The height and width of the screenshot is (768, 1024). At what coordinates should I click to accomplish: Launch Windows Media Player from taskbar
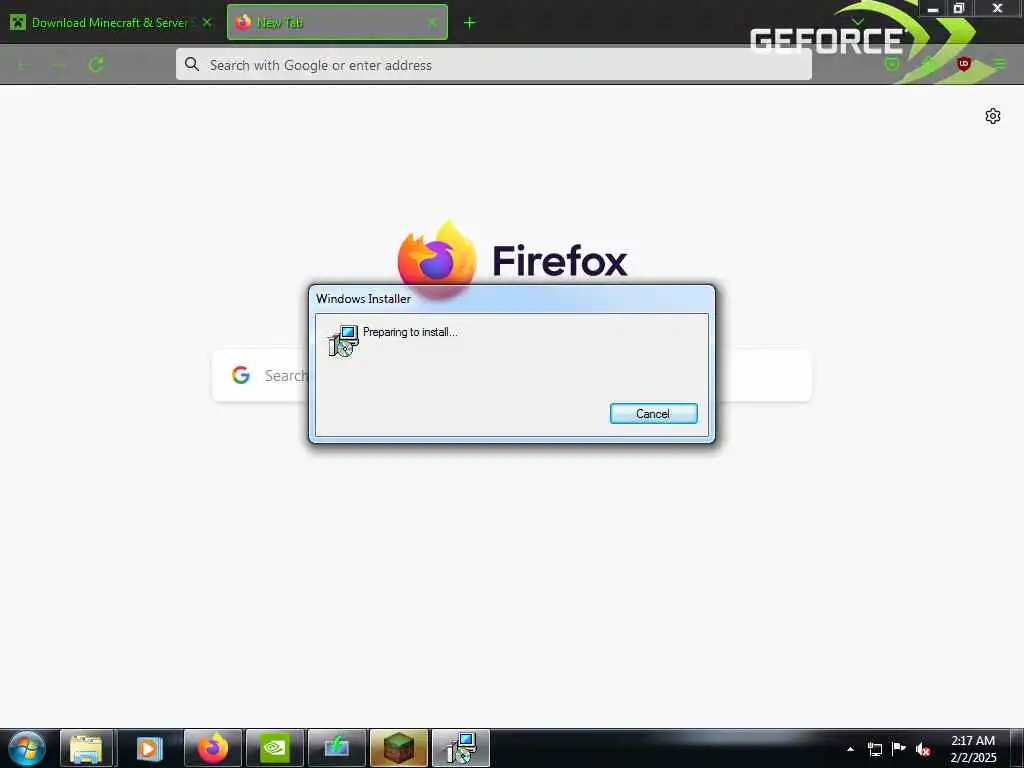pyautogui.click(x=148, y=748)
